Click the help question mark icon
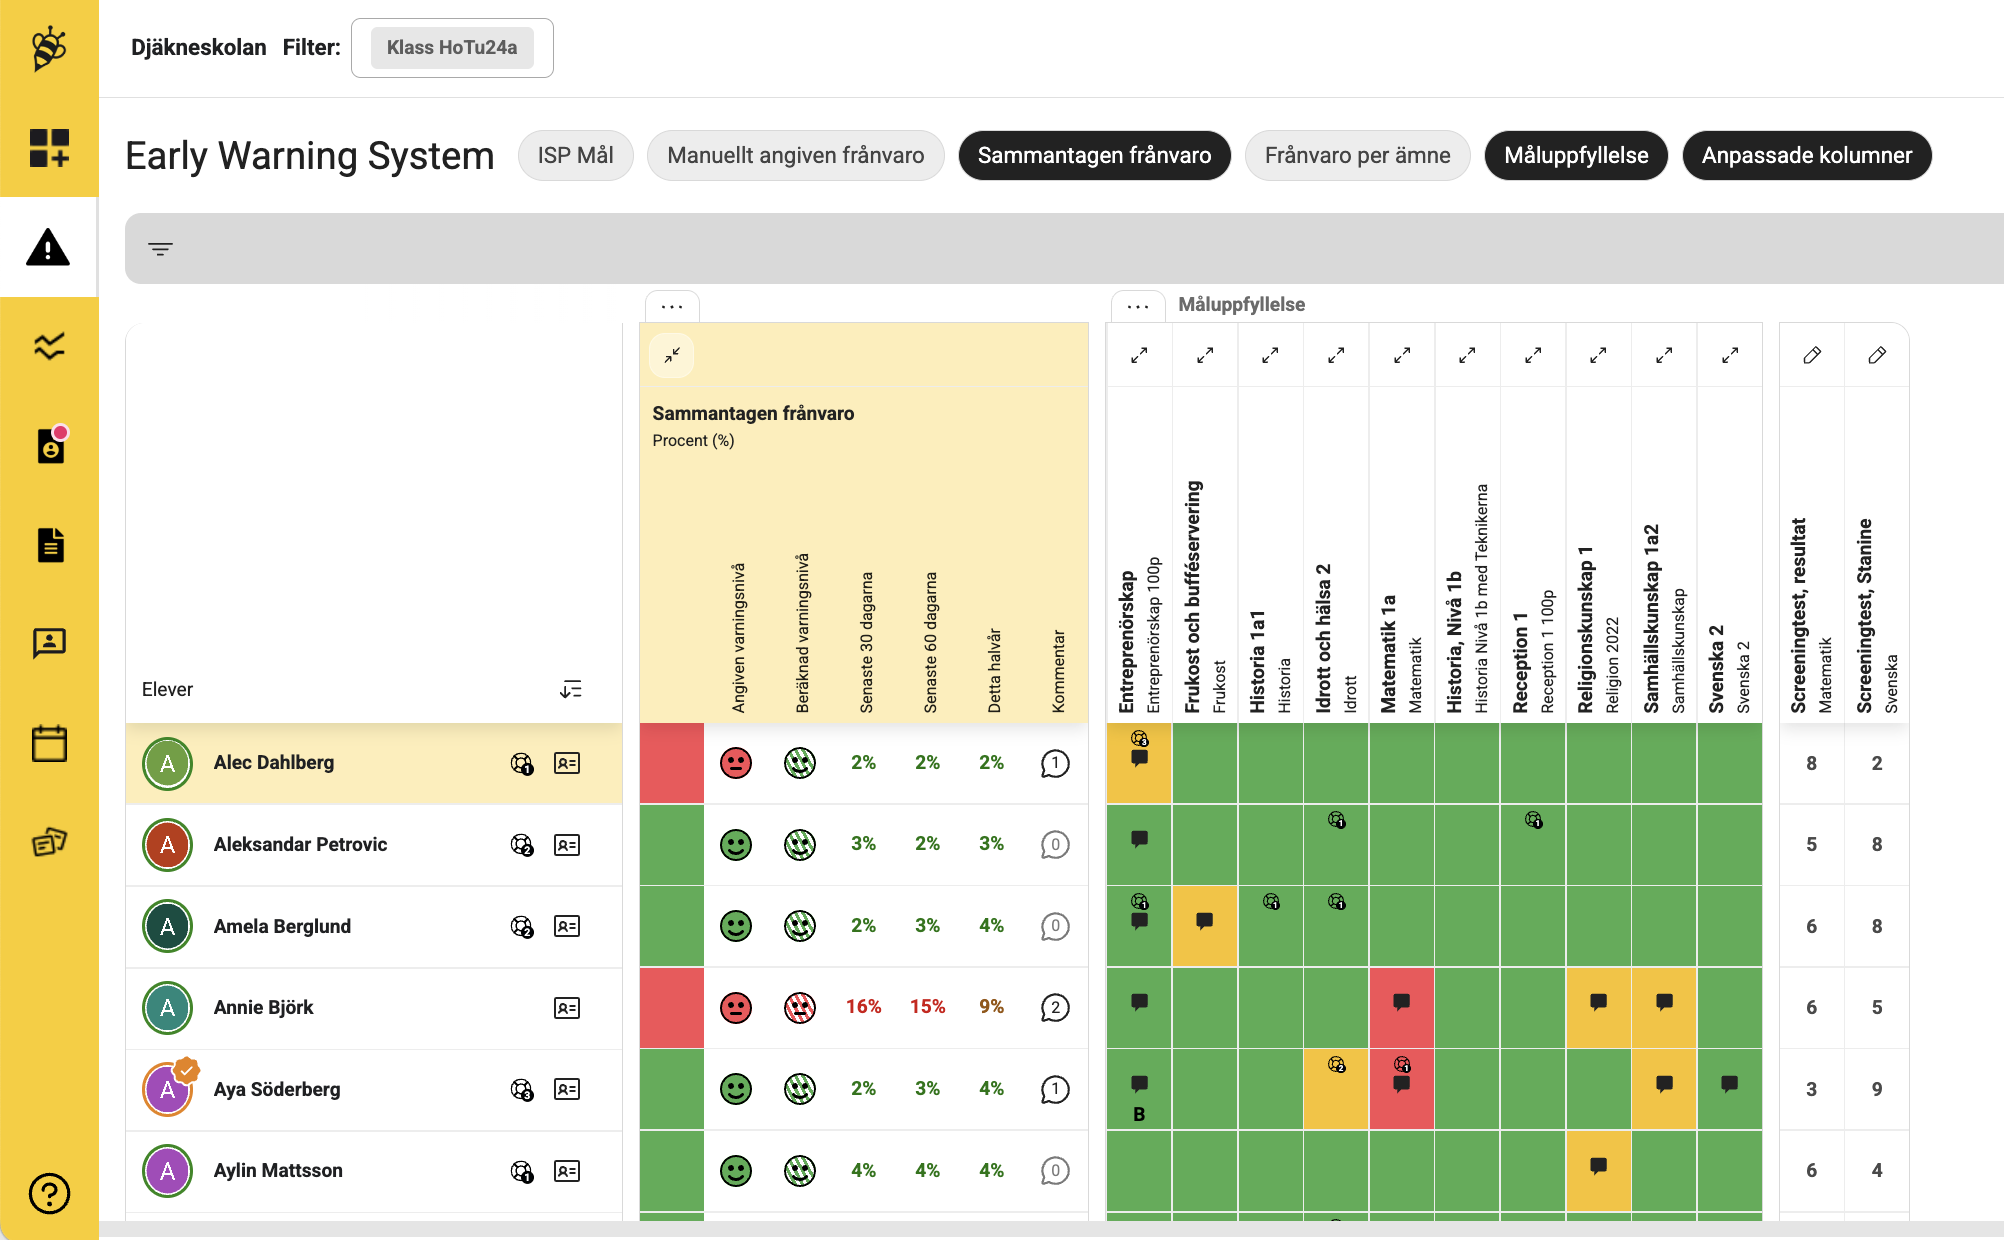The width and height of the screenshot is (2004, 1240). click(48, 1193)
